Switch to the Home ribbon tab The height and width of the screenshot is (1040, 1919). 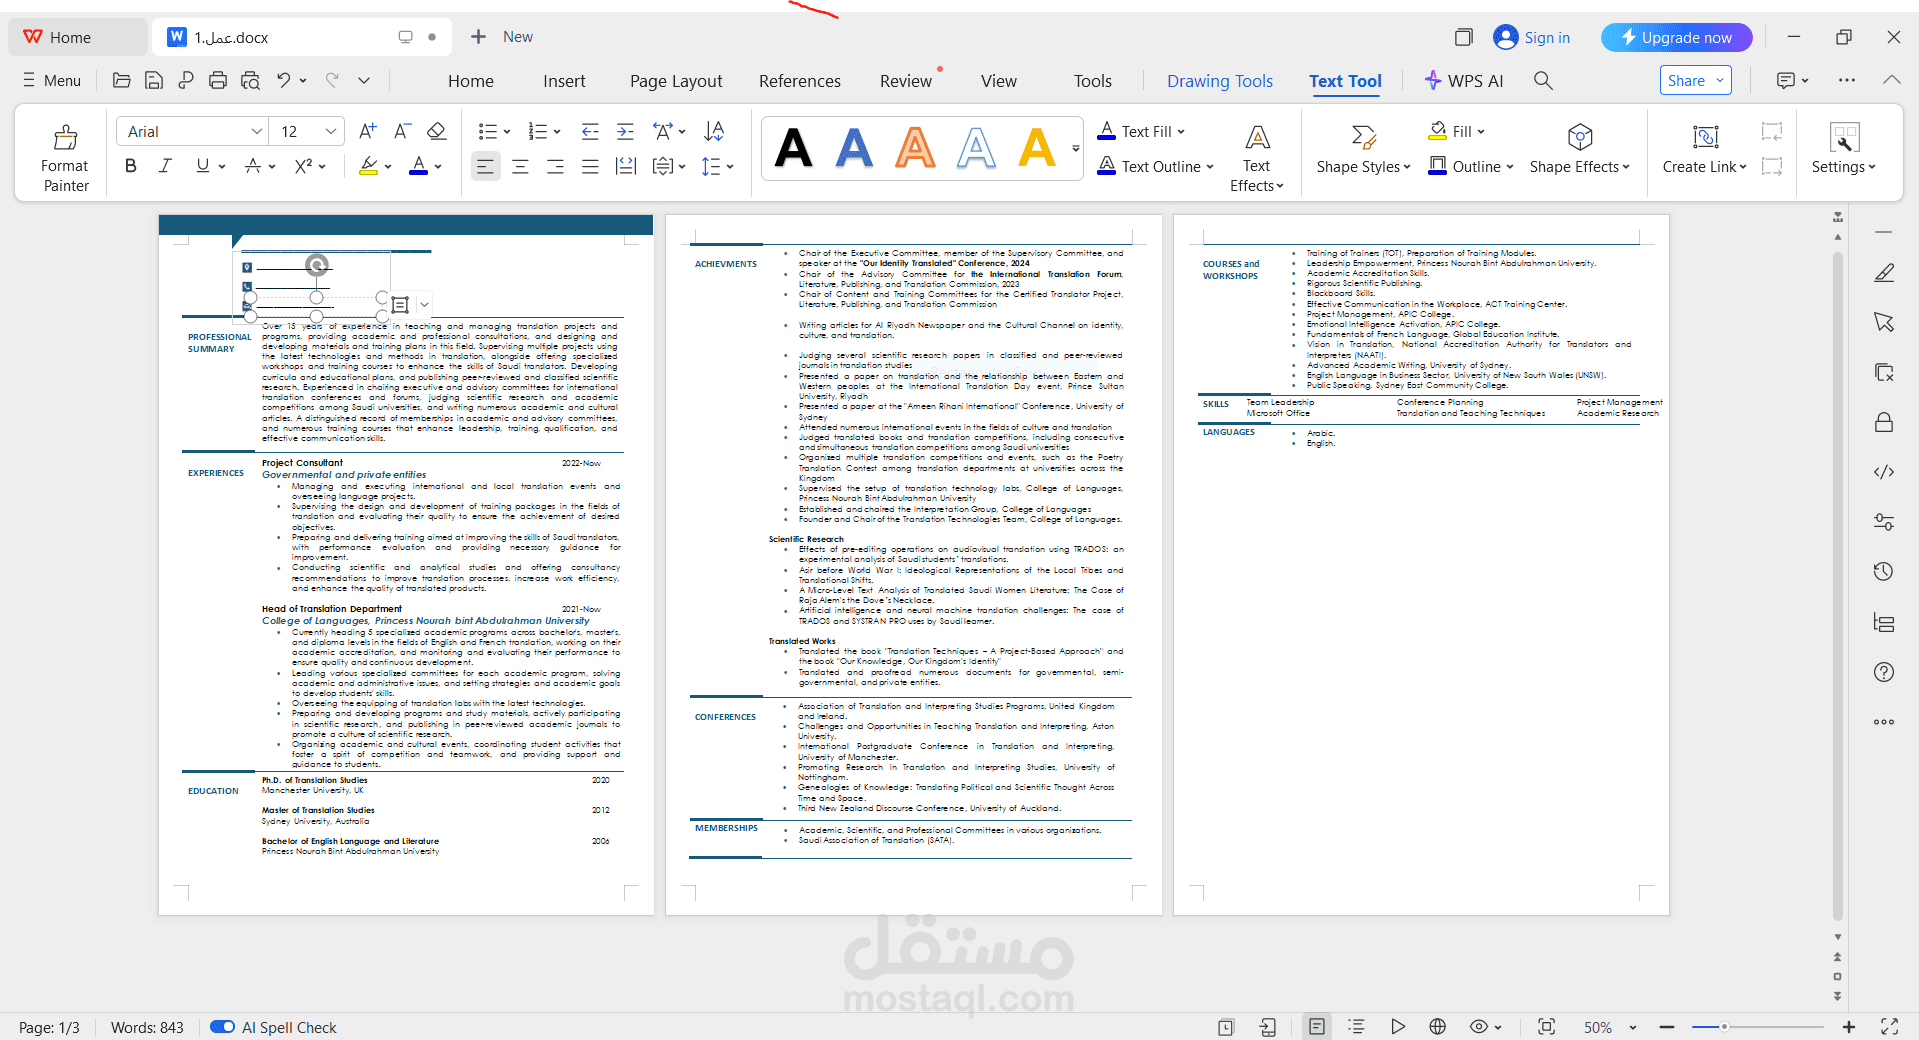(x=471, y=81)
